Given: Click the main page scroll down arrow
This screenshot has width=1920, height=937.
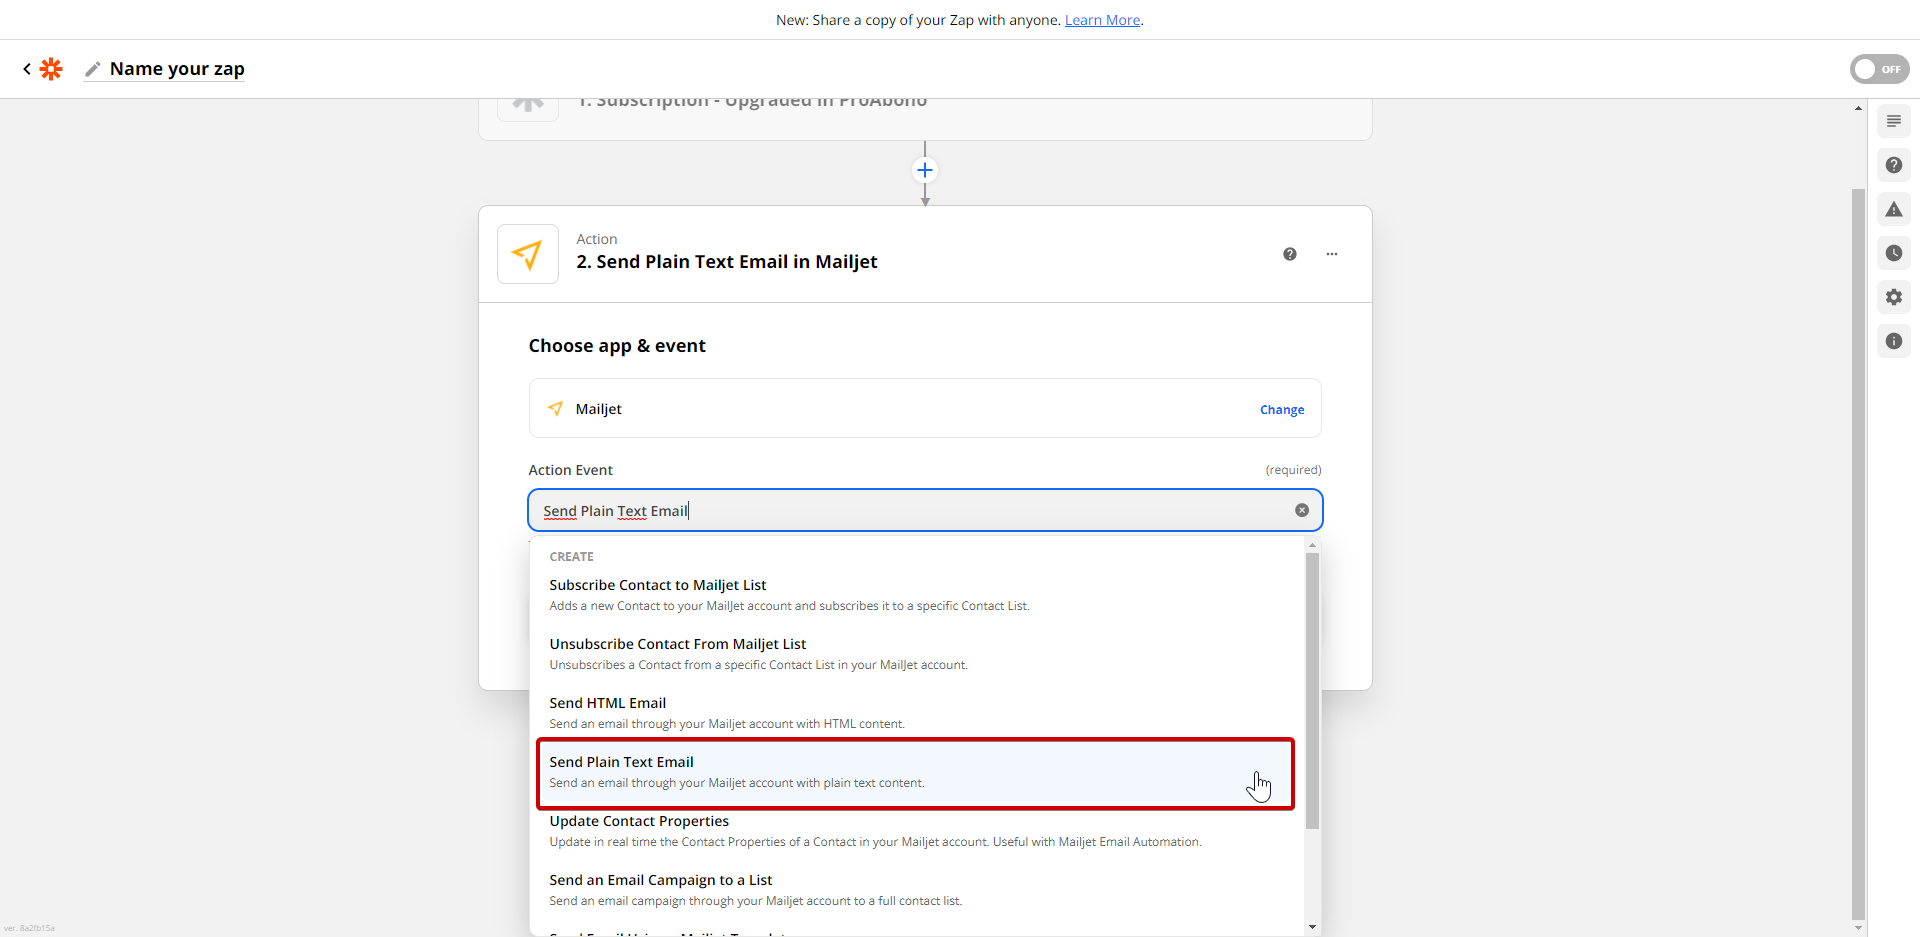Looking at the screenshot, I should coord(1858,928).
